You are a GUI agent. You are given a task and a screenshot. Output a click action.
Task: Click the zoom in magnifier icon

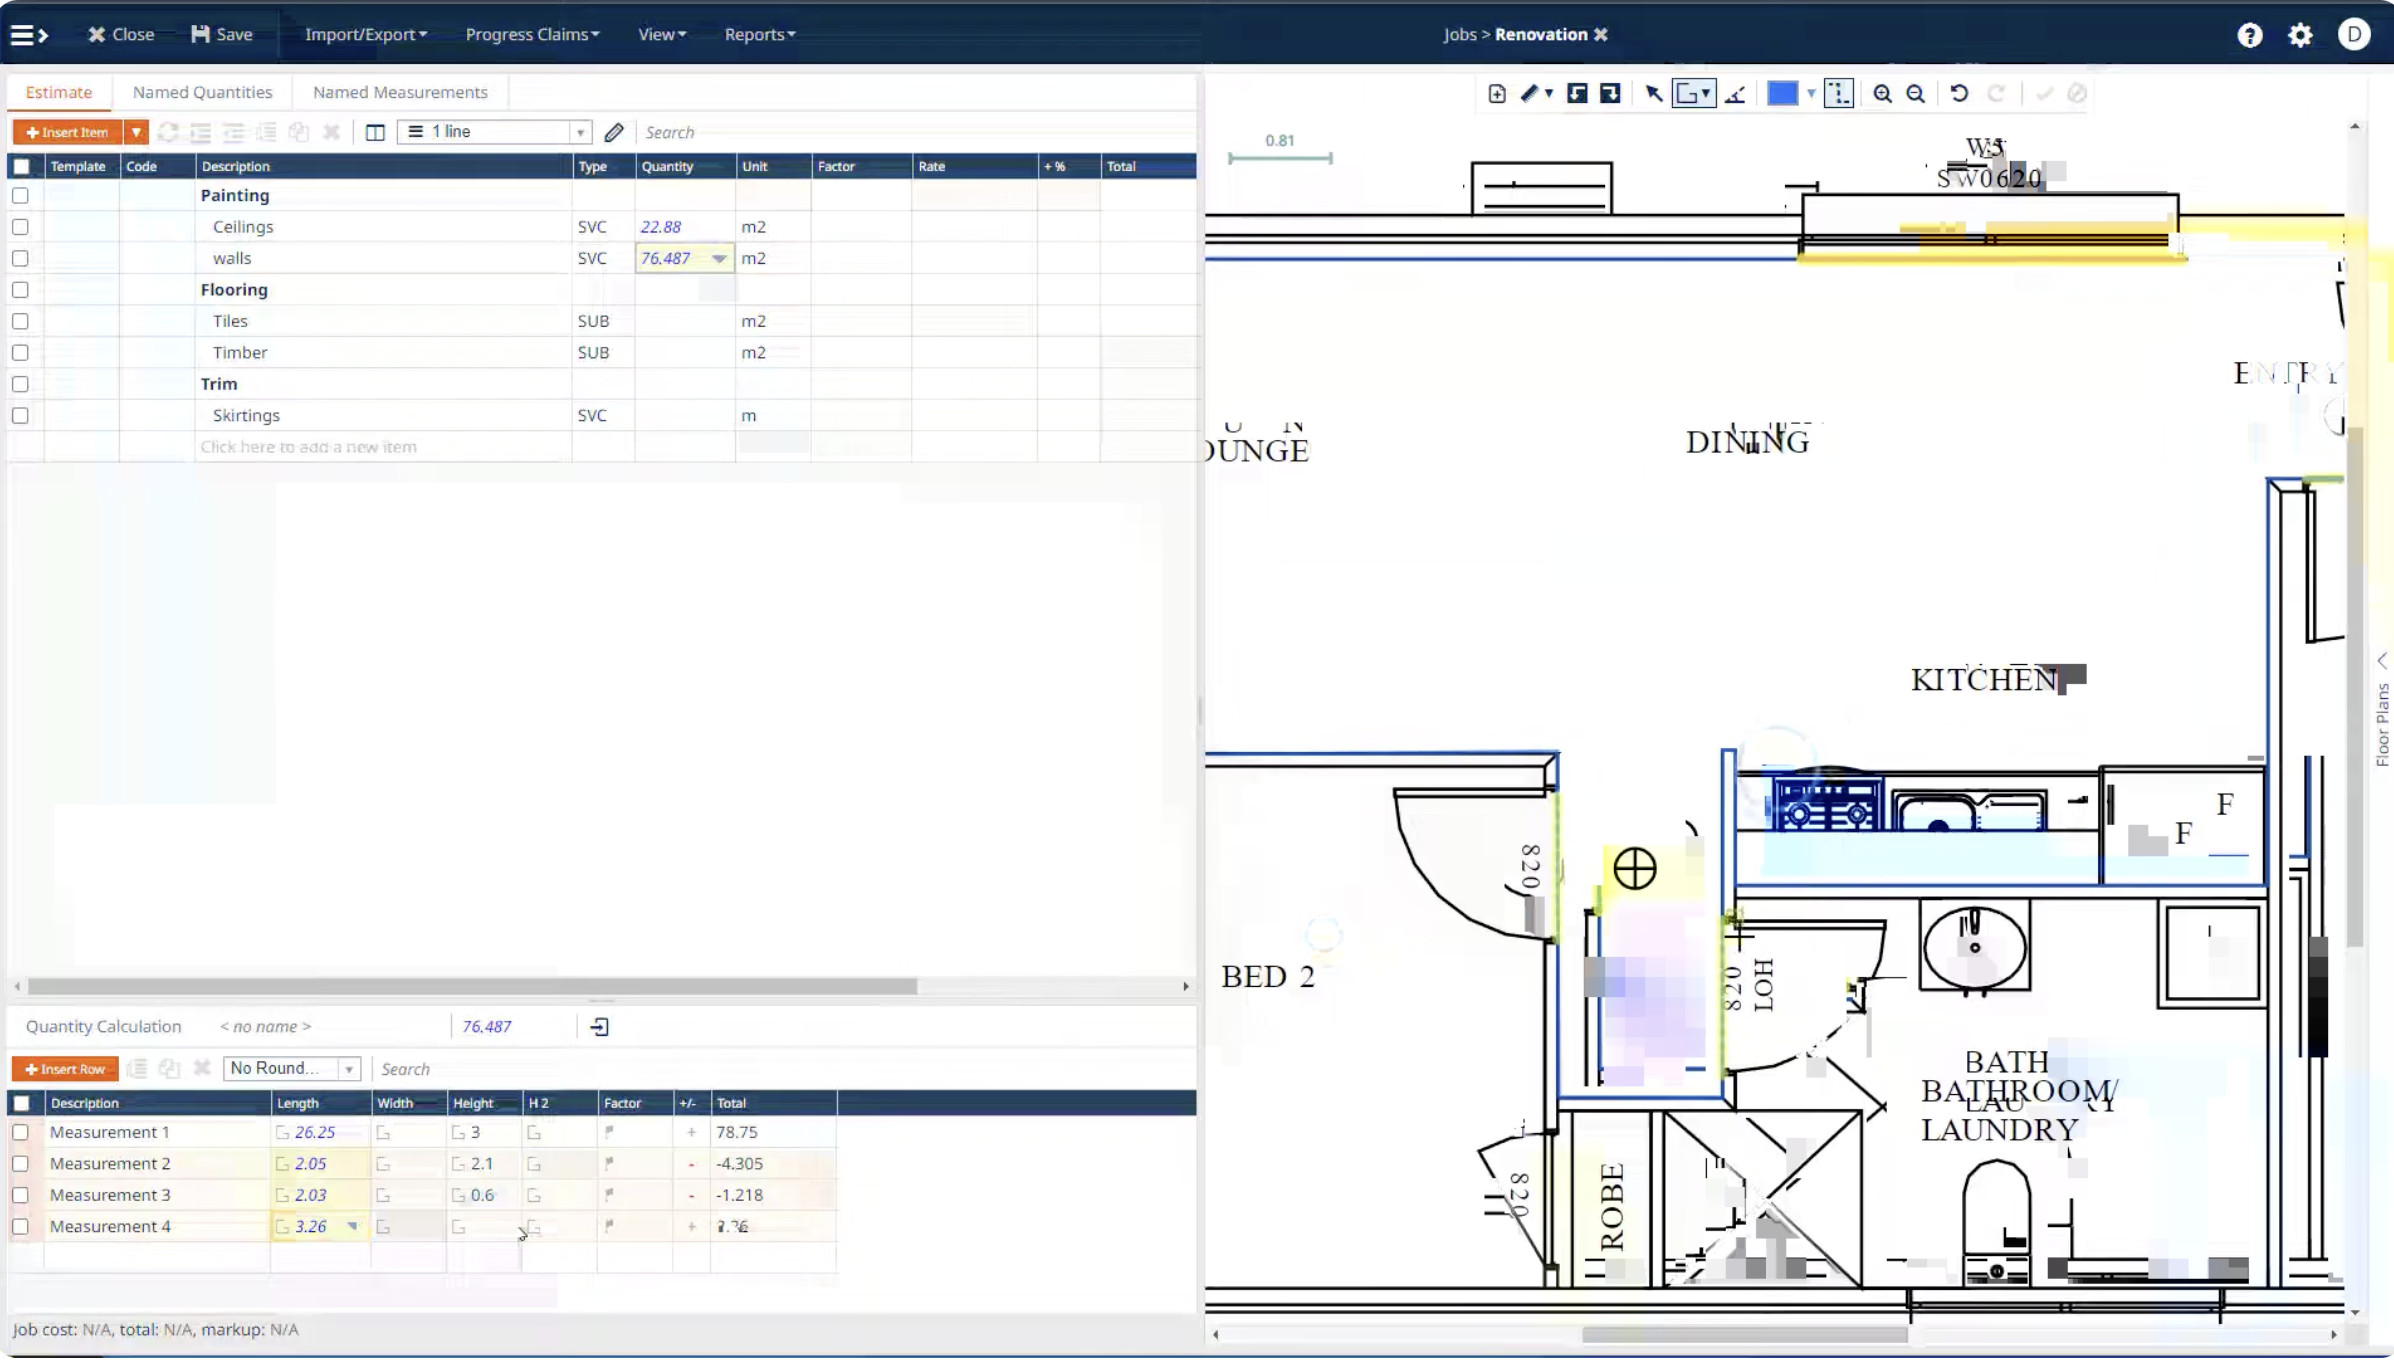tap(1882, 94)
